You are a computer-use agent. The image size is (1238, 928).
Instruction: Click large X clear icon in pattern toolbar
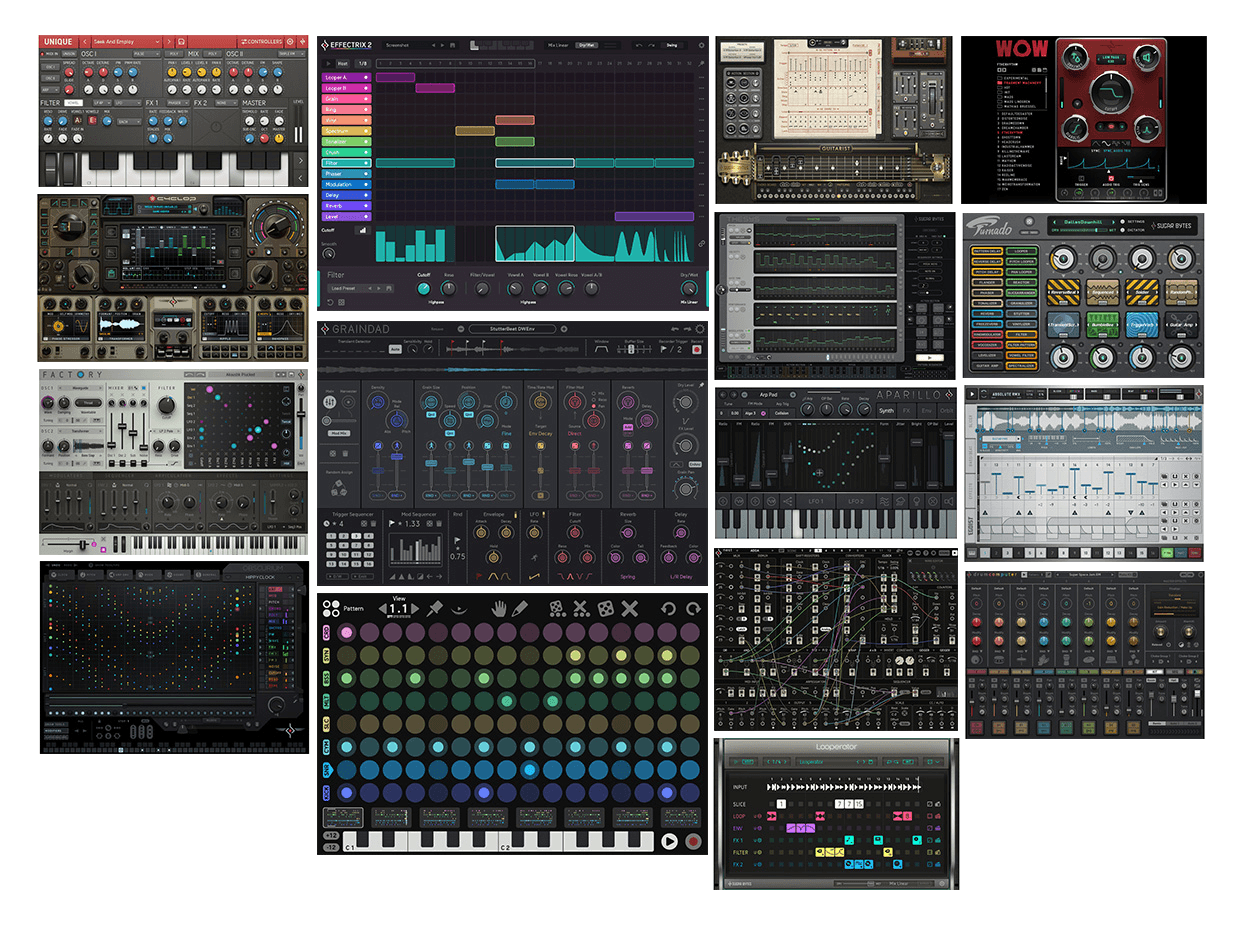(x=629, y=608)
